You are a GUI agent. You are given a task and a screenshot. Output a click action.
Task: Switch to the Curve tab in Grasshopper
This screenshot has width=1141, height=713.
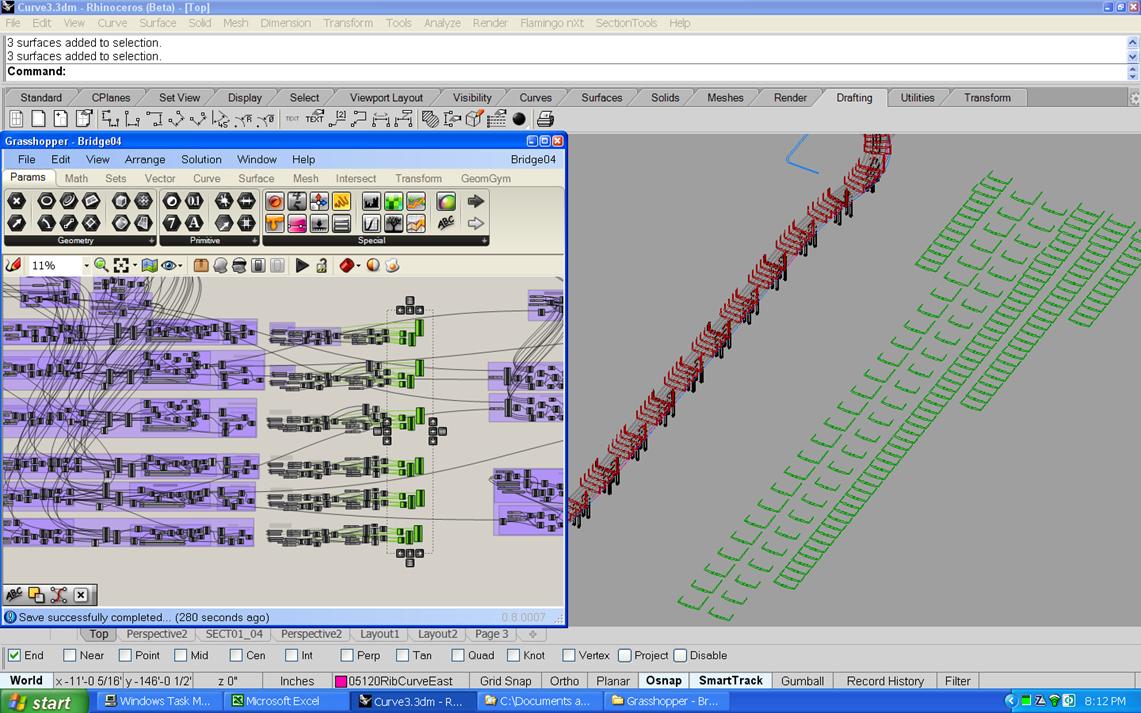[207, 178]
